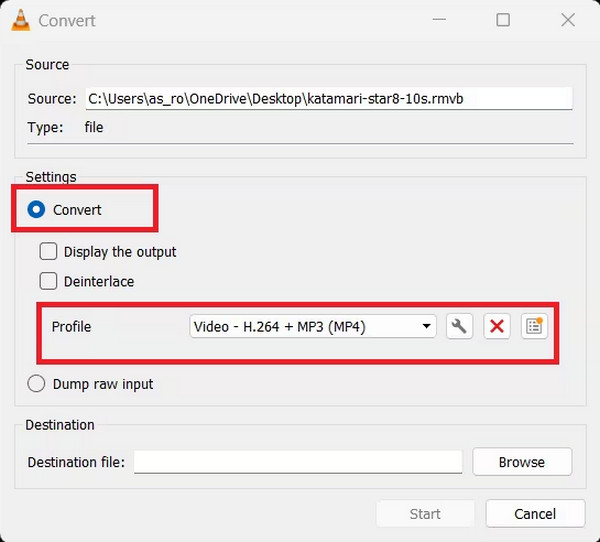This screenshot has width=600, height=542.
Task: Click the greyed Start button
Action: coord(425,514)
